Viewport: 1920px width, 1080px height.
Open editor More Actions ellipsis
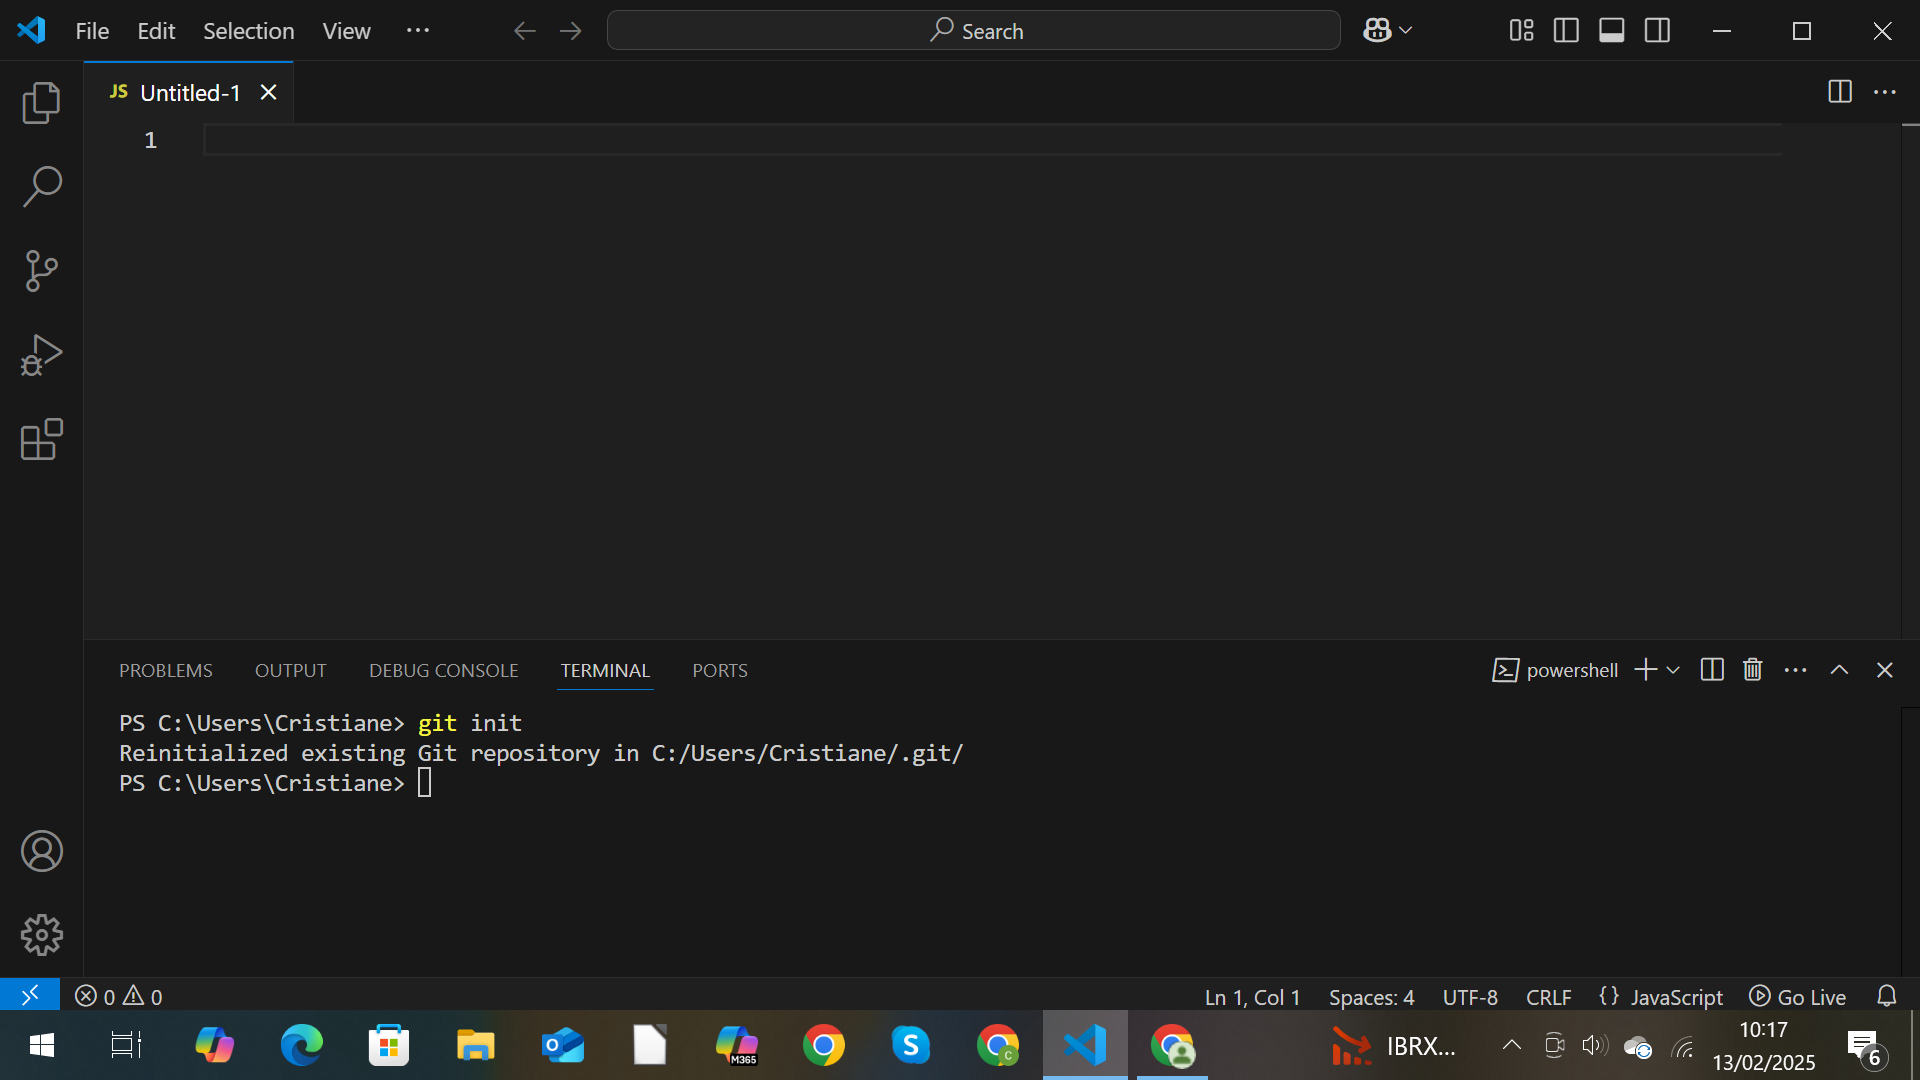tap(1885, 92)
